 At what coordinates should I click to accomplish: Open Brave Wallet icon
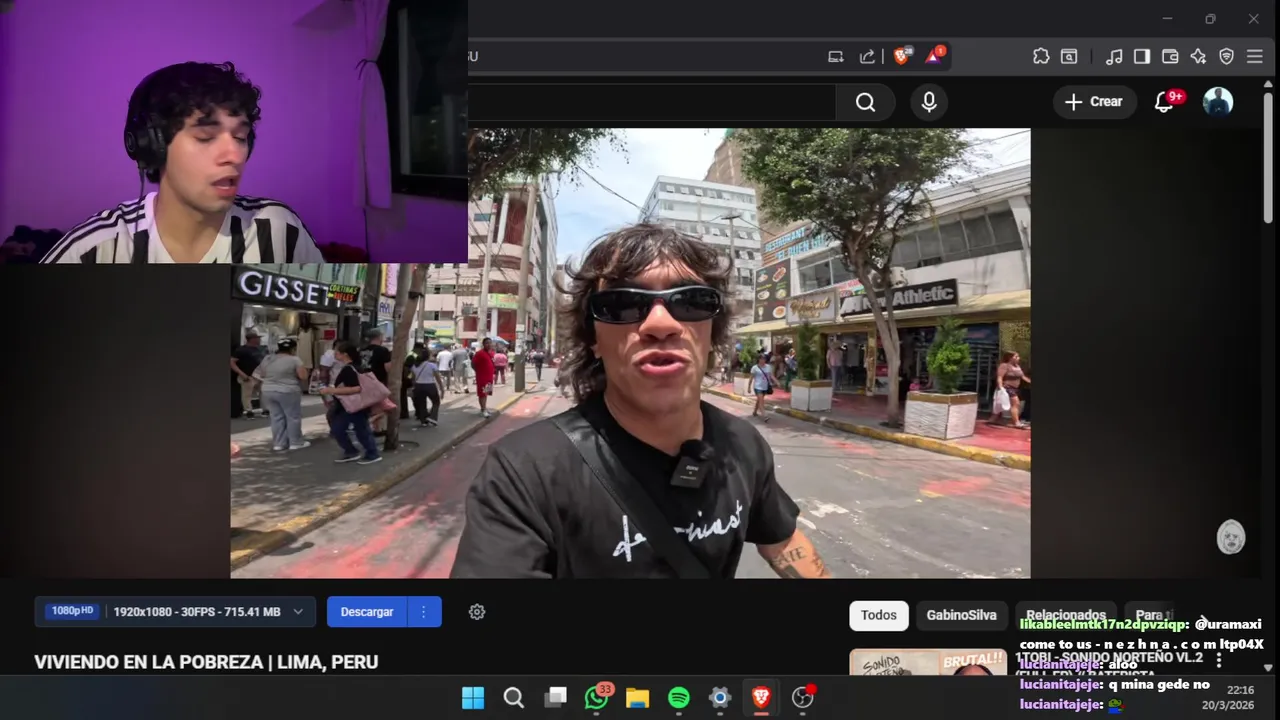(x=1170, y=57)
